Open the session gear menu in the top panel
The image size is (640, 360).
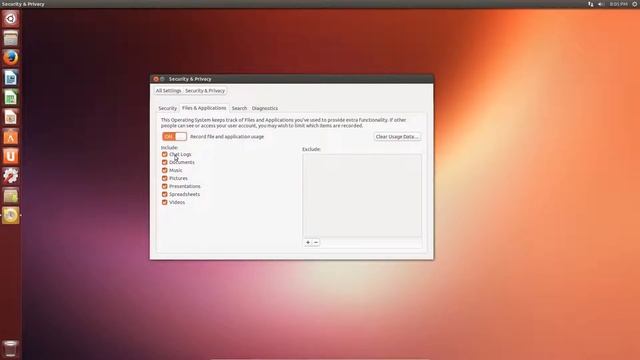pos(635,4)
